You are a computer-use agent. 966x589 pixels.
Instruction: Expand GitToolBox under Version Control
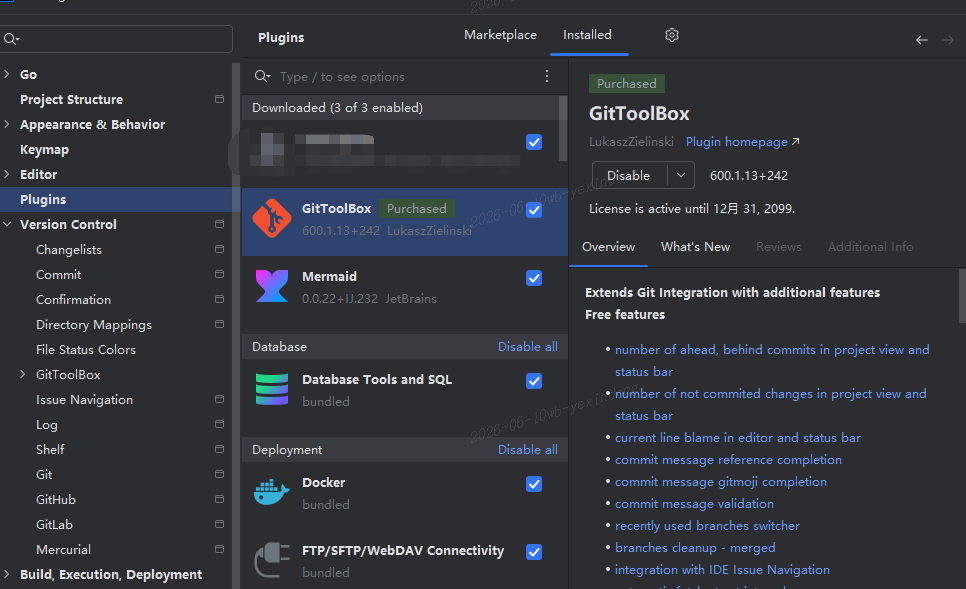[23, 374]
